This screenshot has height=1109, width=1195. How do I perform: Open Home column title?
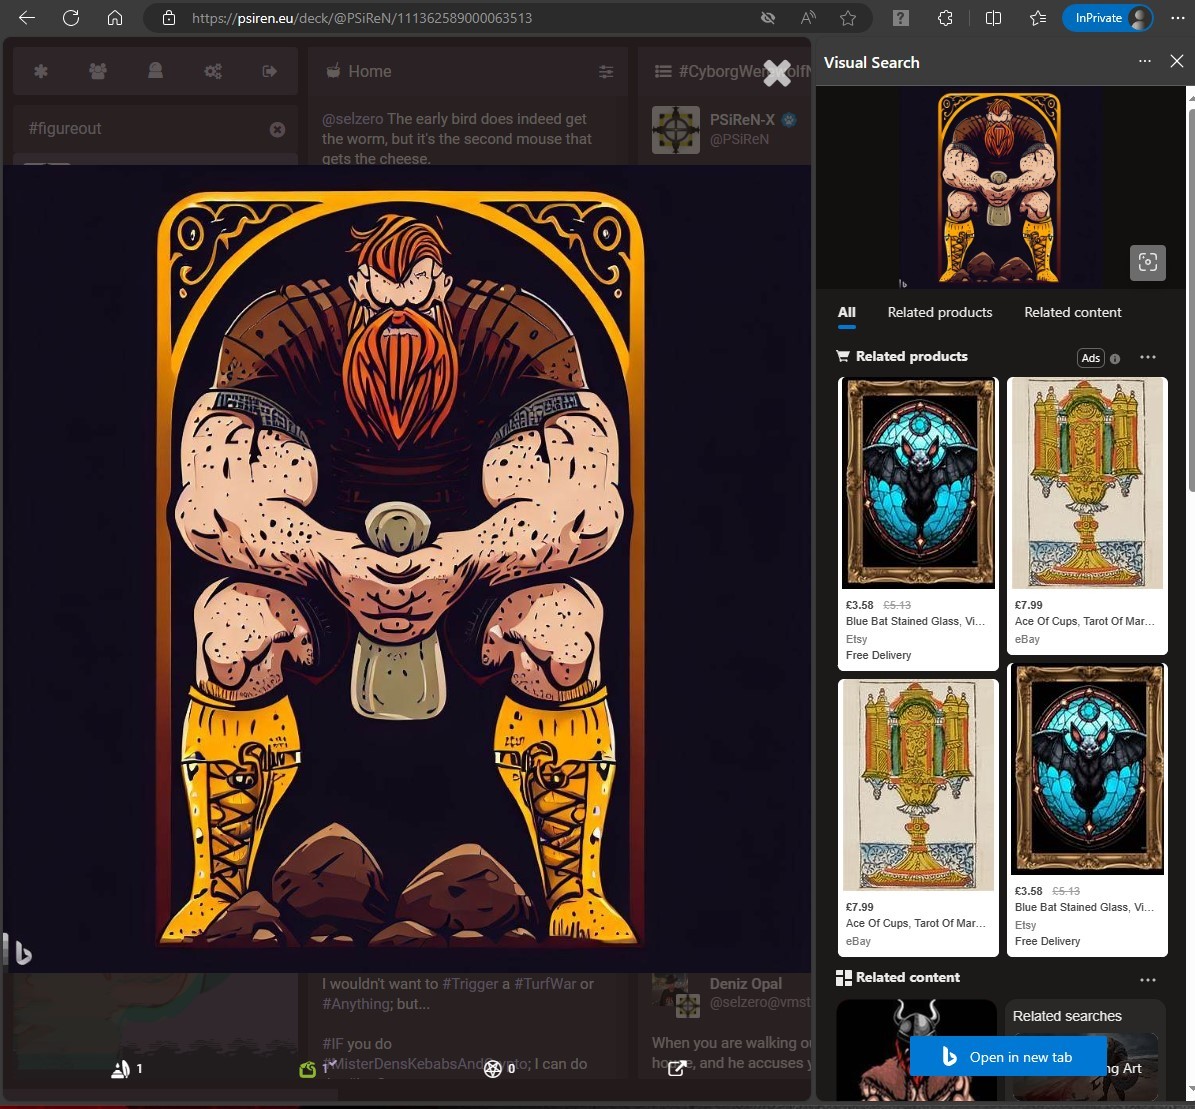pyautogui.click(x=370, y=71)
